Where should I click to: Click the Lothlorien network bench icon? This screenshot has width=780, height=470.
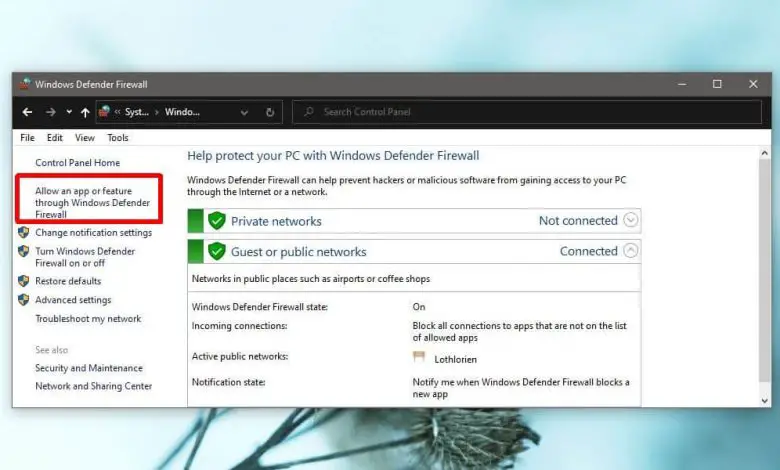point(419,357)
